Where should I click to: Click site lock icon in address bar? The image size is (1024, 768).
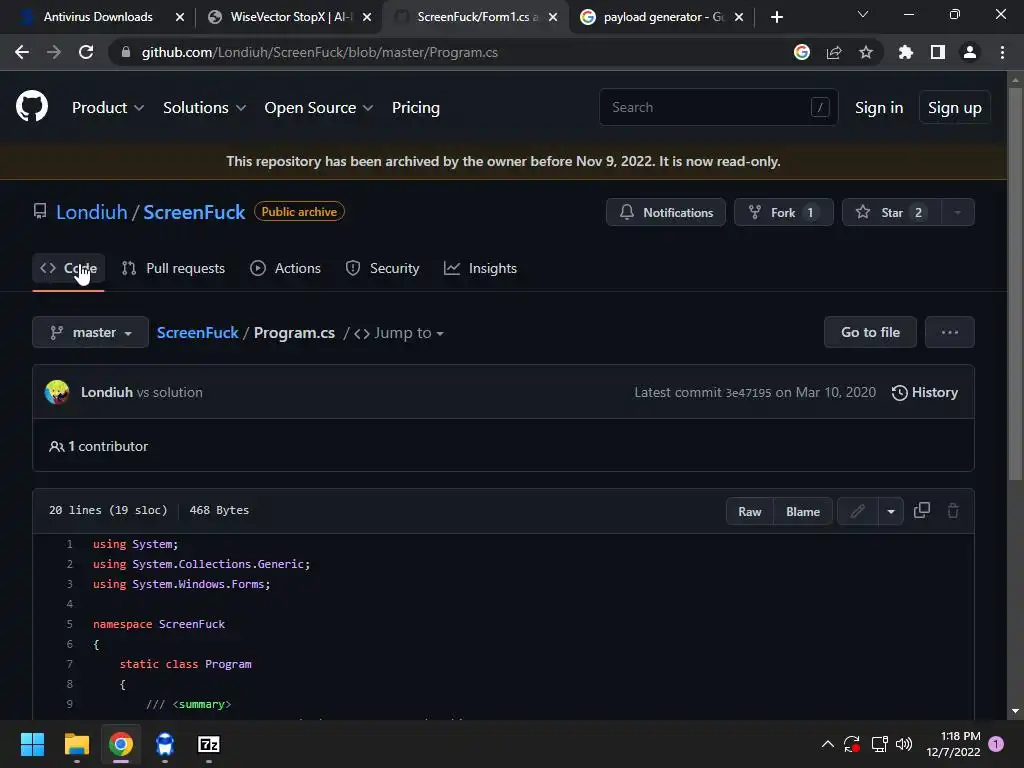click(x=126, y=52)
